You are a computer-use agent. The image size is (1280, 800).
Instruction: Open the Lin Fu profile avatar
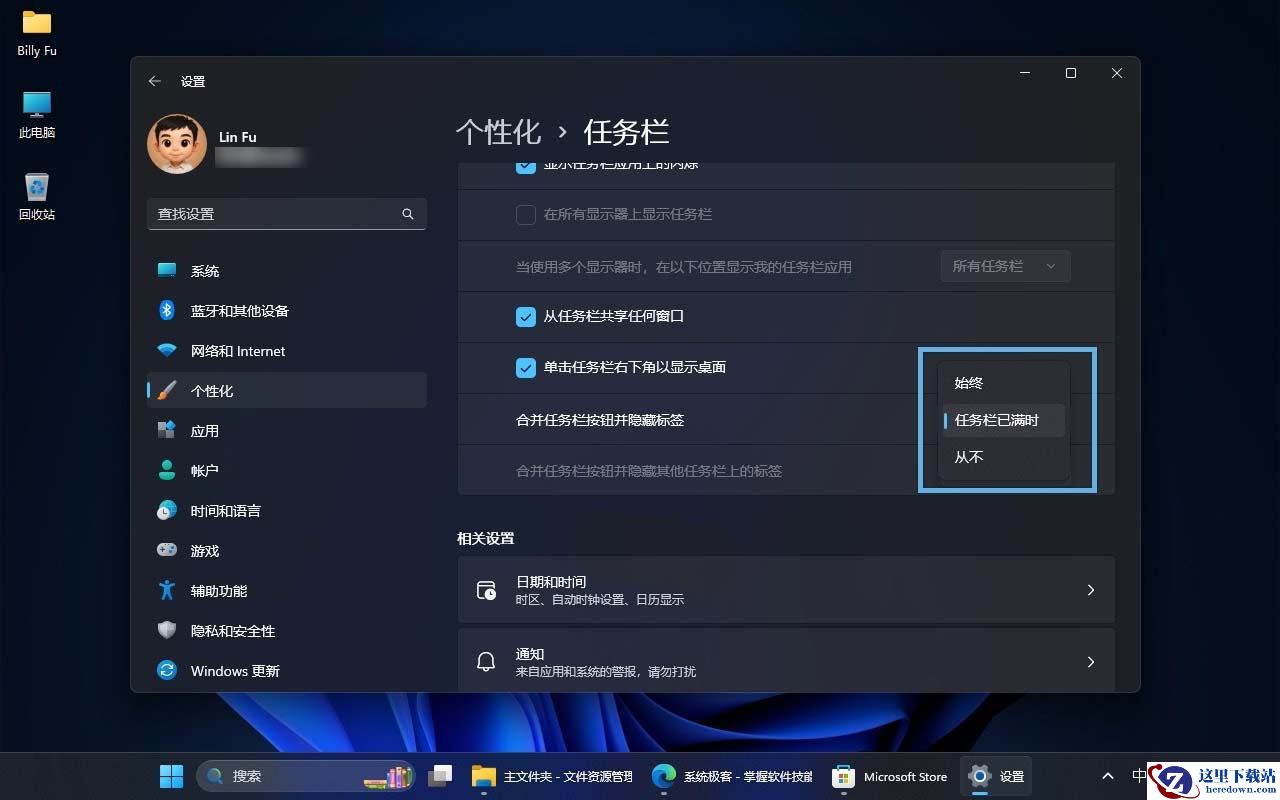tap(177, 144)
